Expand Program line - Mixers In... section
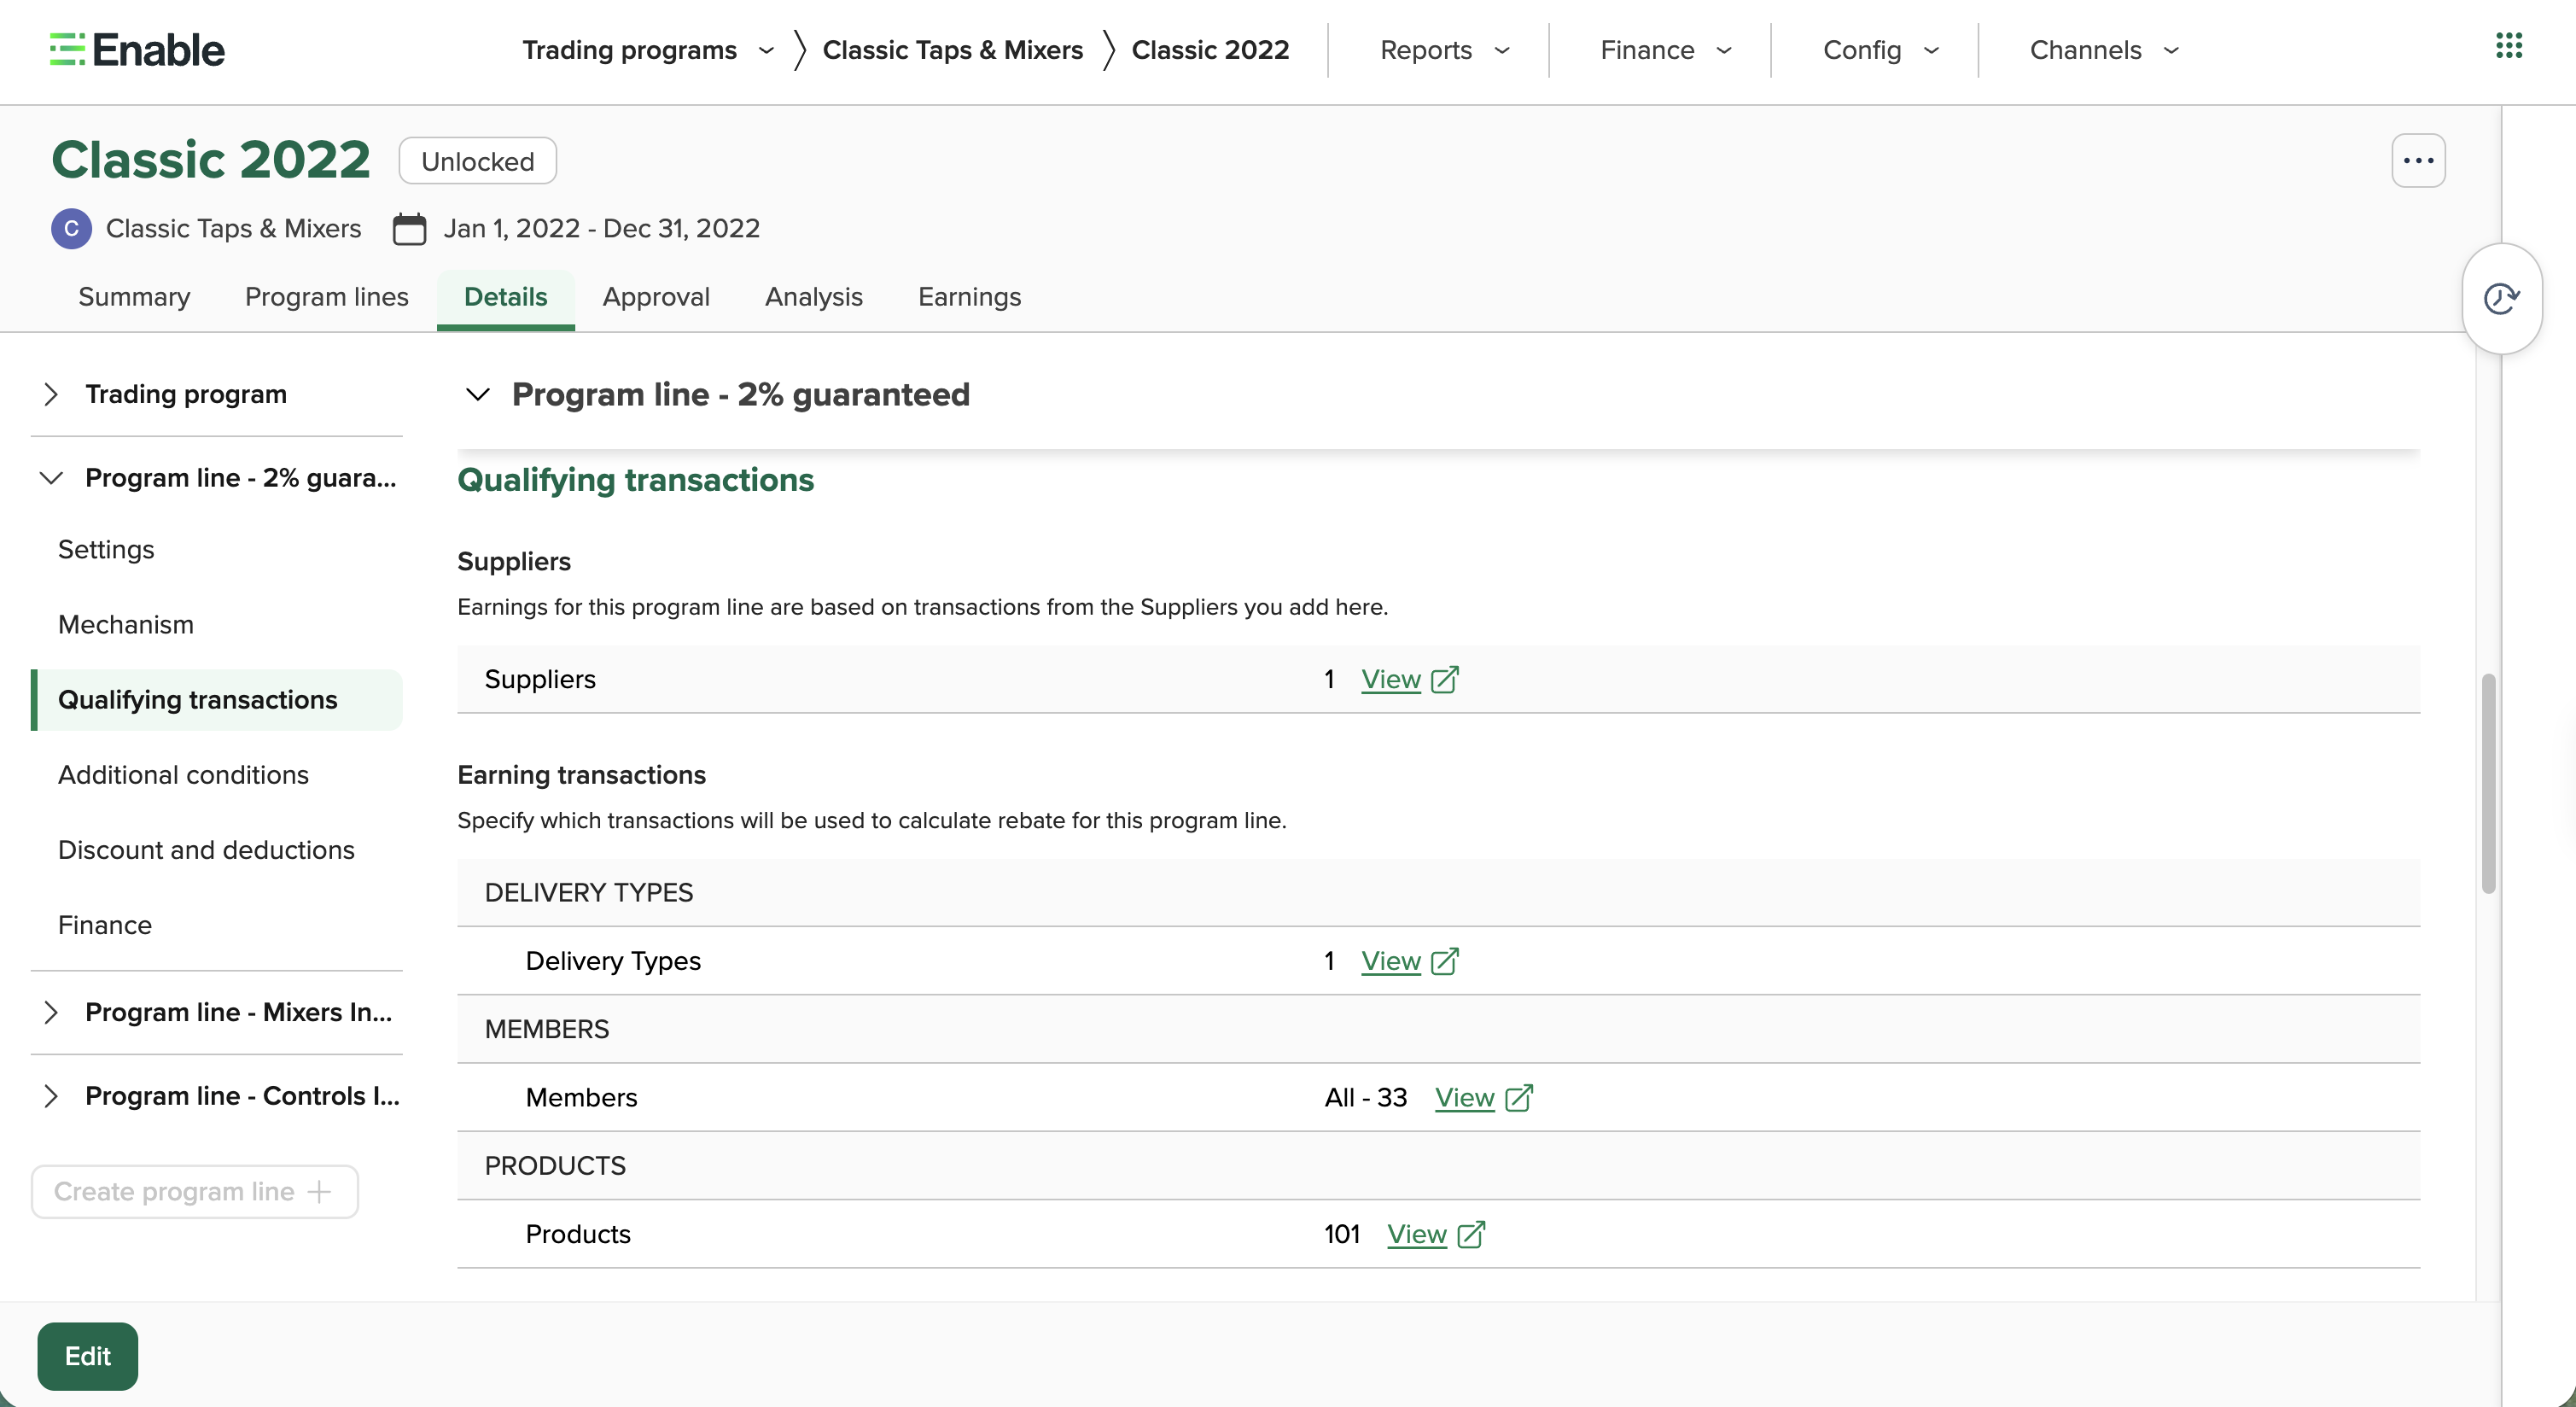The image size is (2576, 1407). point(52,1012)
